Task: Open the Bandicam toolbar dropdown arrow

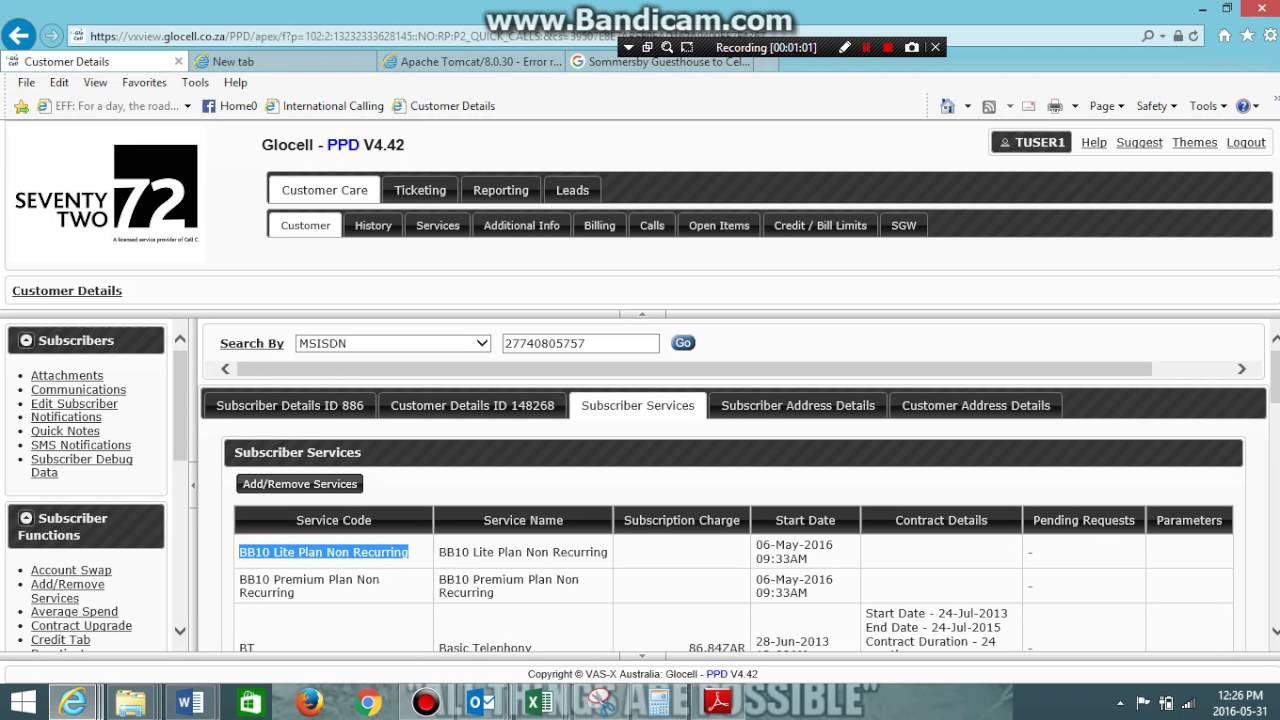Action: 628,47
